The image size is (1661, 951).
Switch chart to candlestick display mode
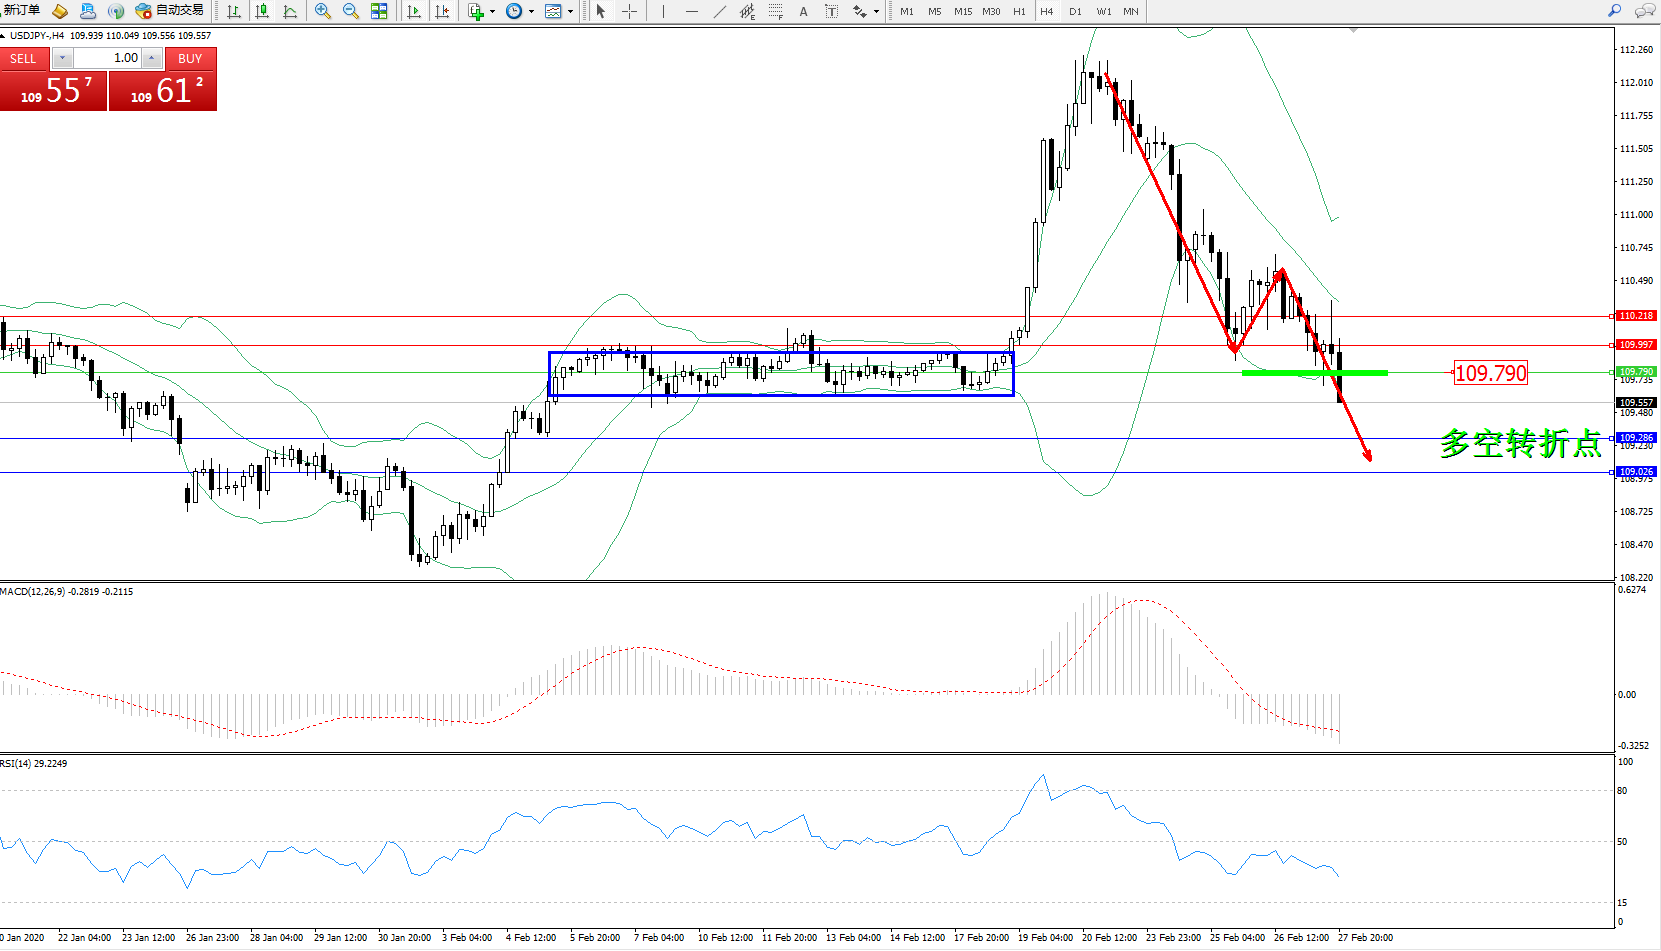[262, 11]
